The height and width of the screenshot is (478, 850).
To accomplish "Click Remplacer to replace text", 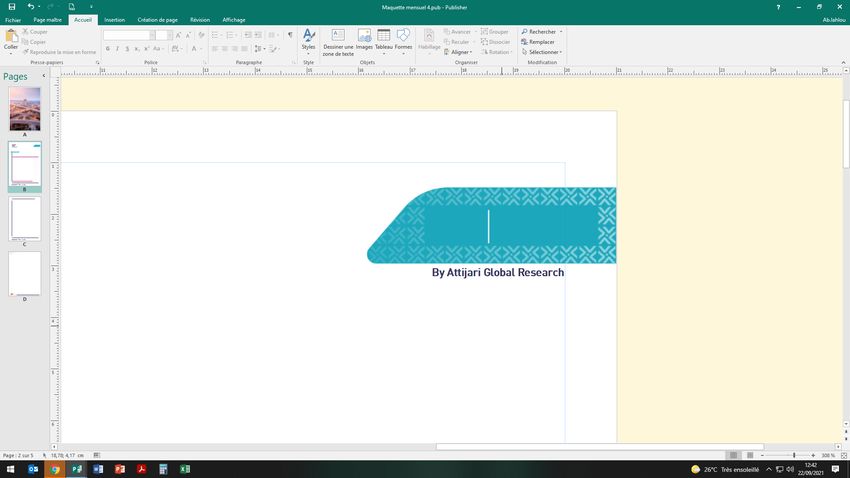I will tap(538, 42).
